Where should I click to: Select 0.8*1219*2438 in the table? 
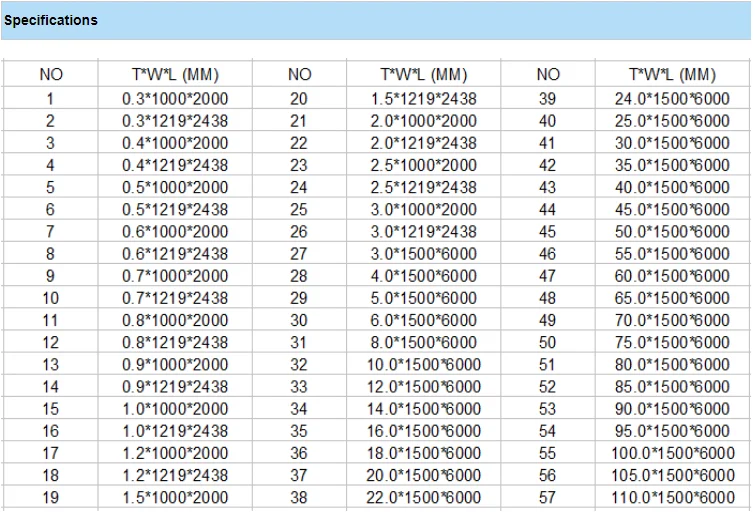pos(175,342)
